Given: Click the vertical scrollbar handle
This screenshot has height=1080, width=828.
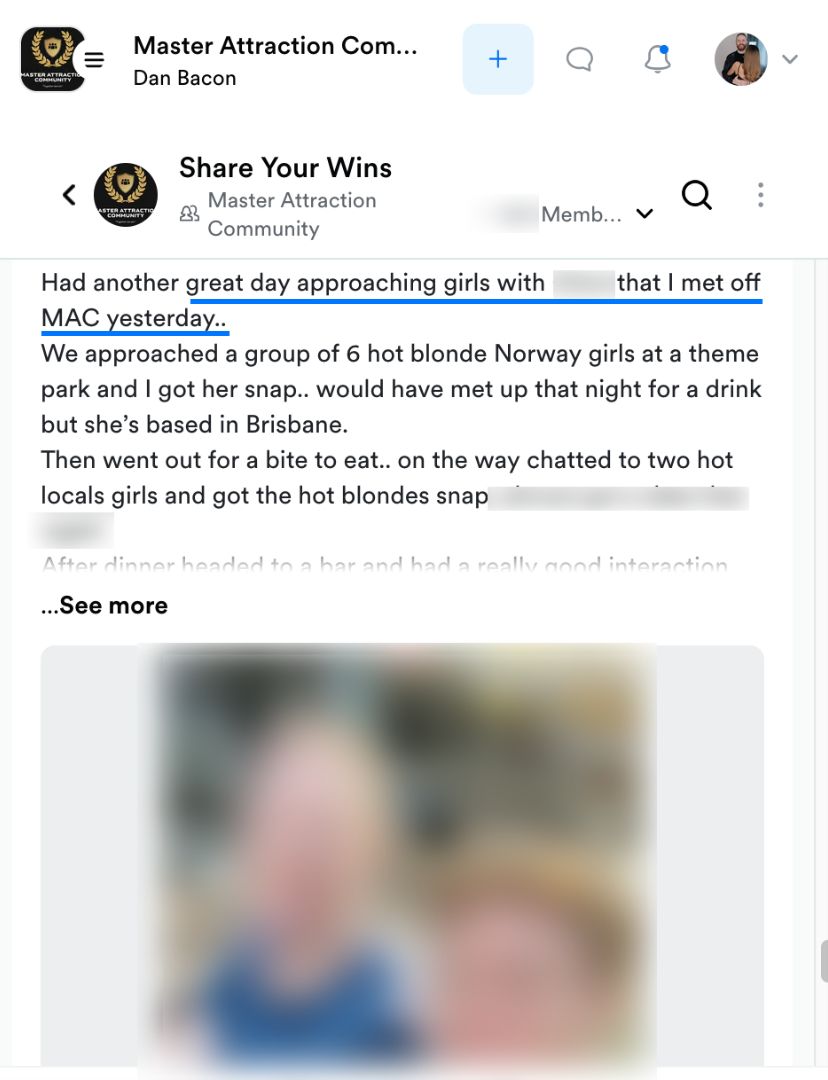Looking at the screenshot, I should pos(824,962).
